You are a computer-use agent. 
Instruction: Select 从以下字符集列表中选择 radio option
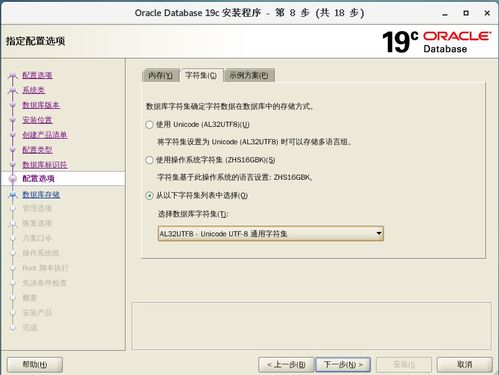point(149,196)
